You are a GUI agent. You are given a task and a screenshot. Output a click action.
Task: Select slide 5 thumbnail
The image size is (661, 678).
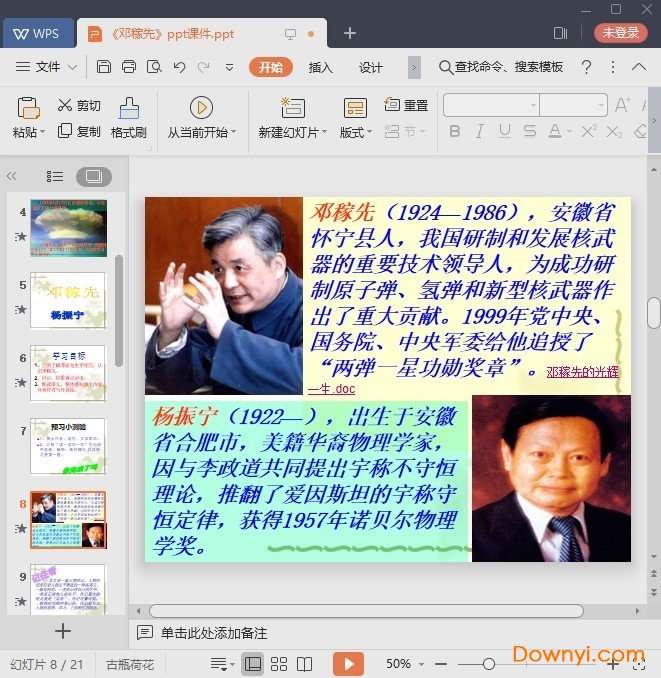click(68, 300)
